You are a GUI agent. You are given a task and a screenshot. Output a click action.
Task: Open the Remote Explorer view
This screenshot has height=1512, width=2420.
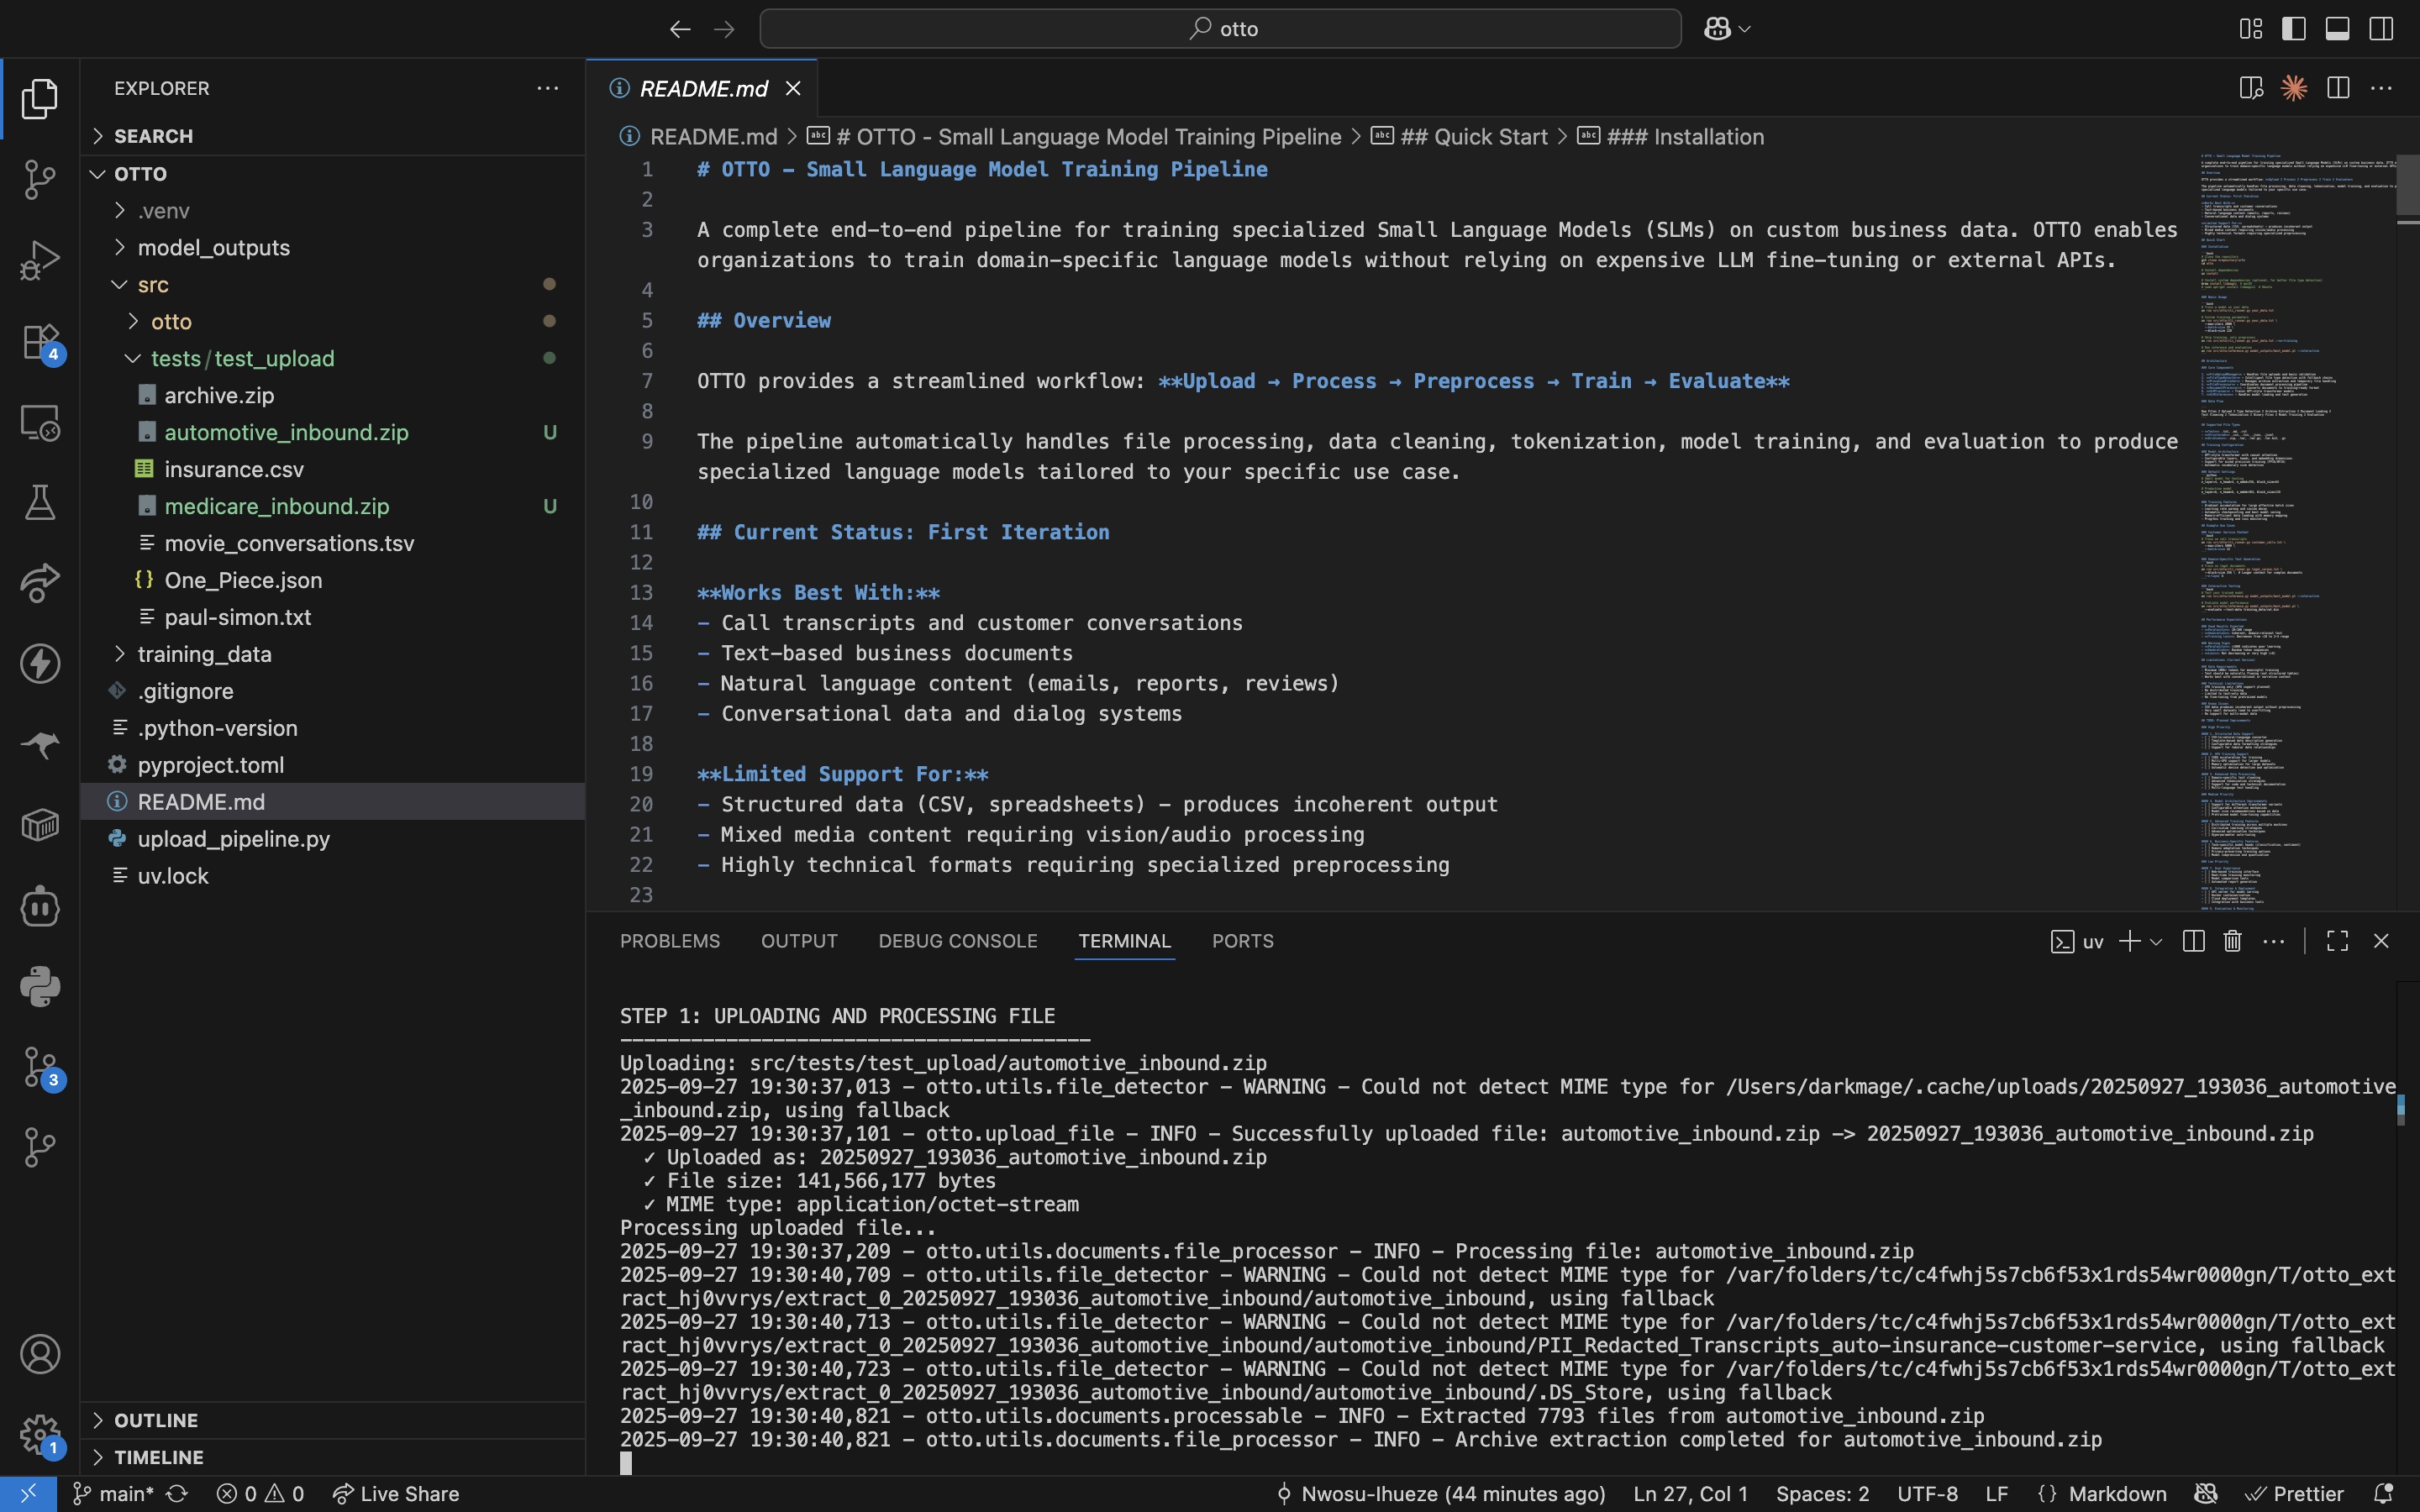(40, 422)
